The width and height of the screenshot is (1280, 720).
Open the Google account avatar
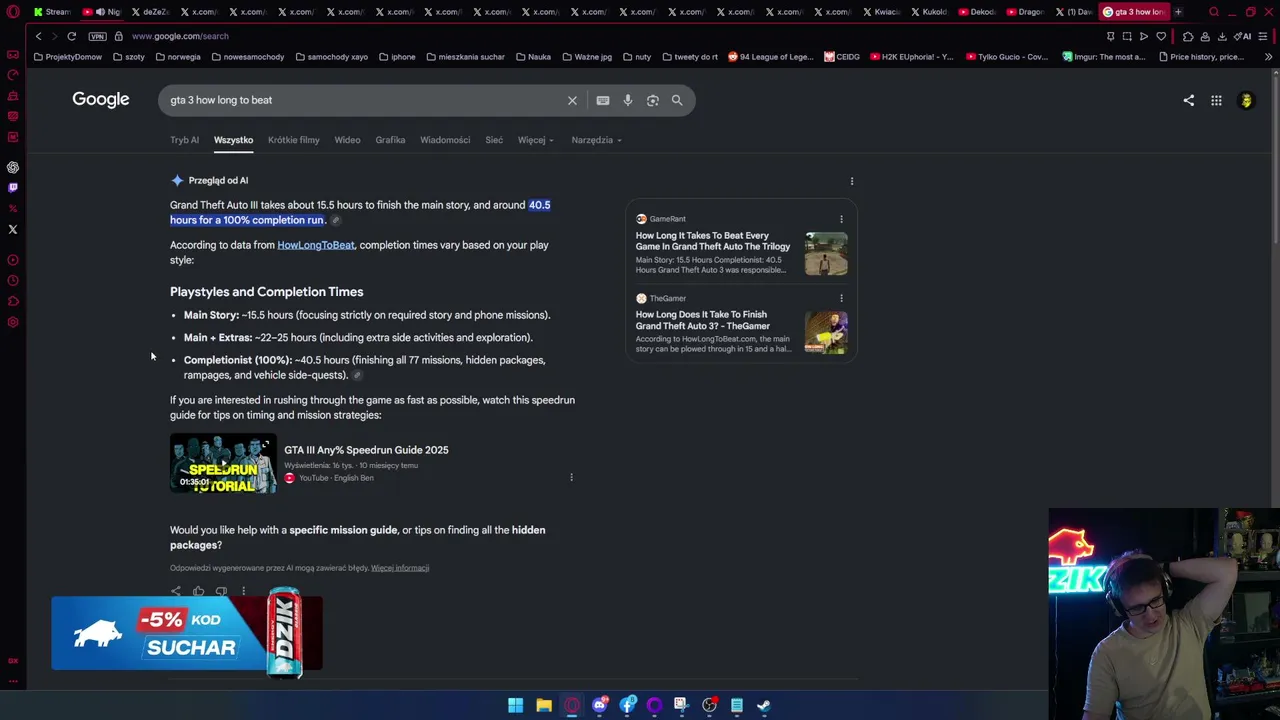point(1246,100)
